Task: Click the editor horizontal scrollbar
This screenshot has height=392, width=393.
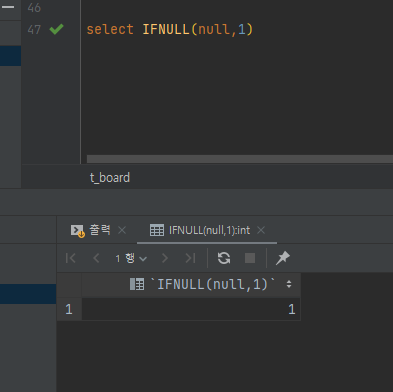Action: click(240, 159)
